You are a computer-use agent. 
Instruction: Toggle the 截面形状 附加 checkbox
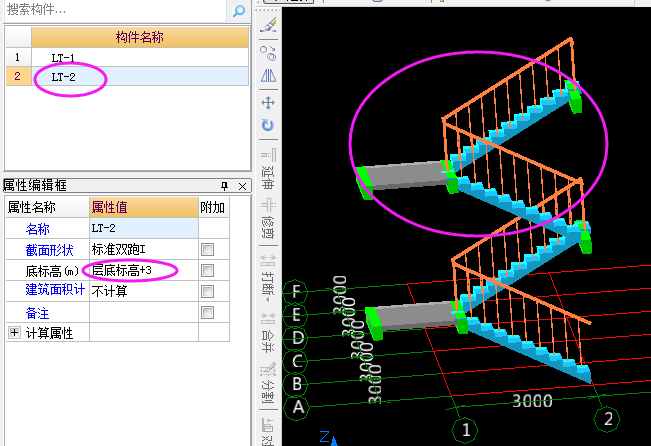[207, 250]
